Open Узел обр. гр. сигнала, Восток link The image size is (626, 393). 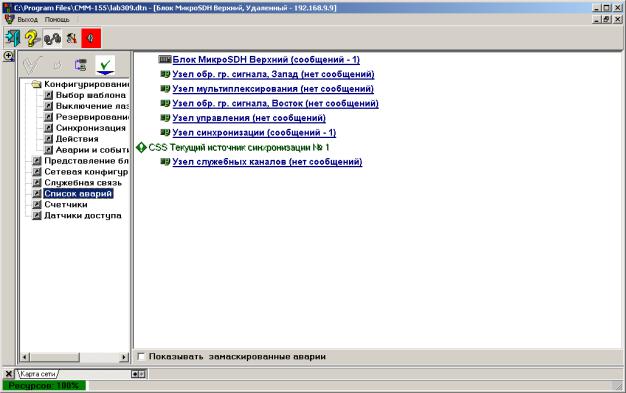coord(275,103)
